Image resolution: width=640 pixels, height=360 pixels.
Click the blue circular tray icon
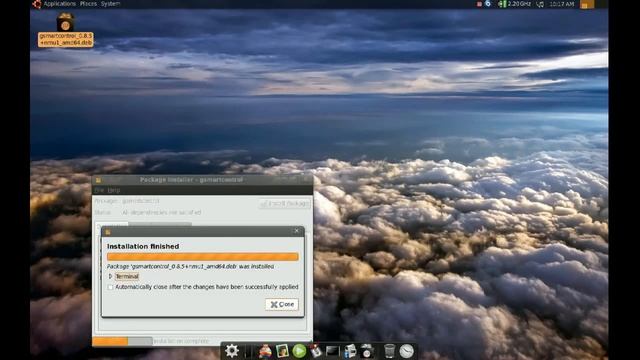tap(488, 4)
